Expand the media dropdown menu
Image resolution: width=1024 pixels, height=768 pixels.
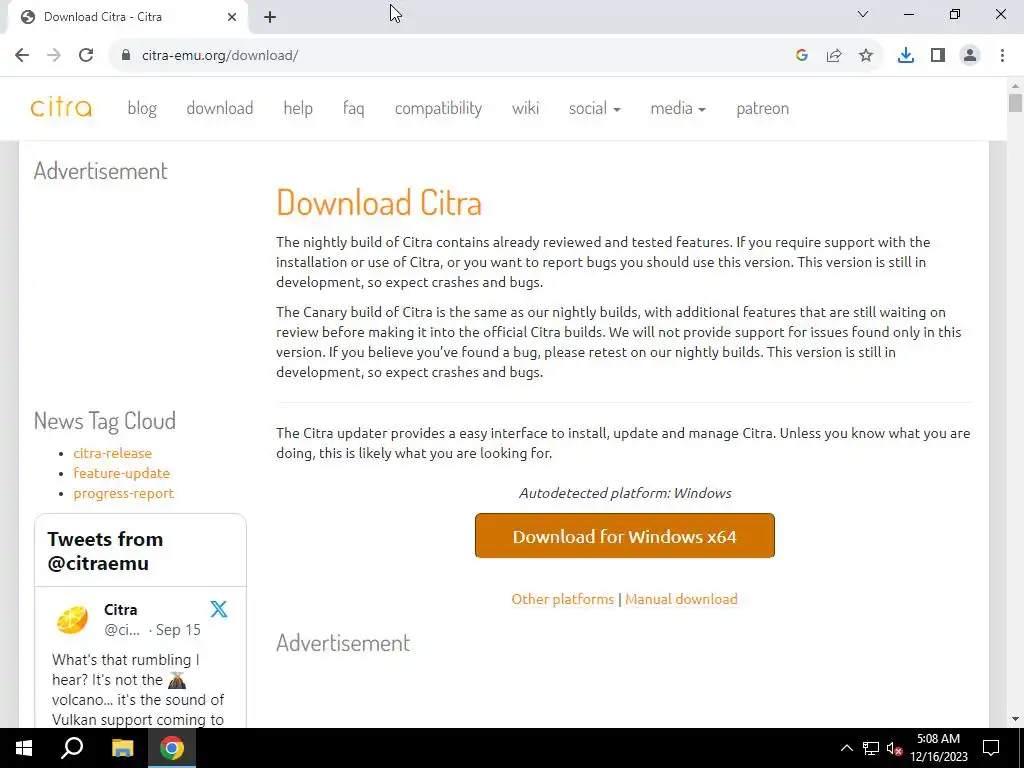coord(678,108)
